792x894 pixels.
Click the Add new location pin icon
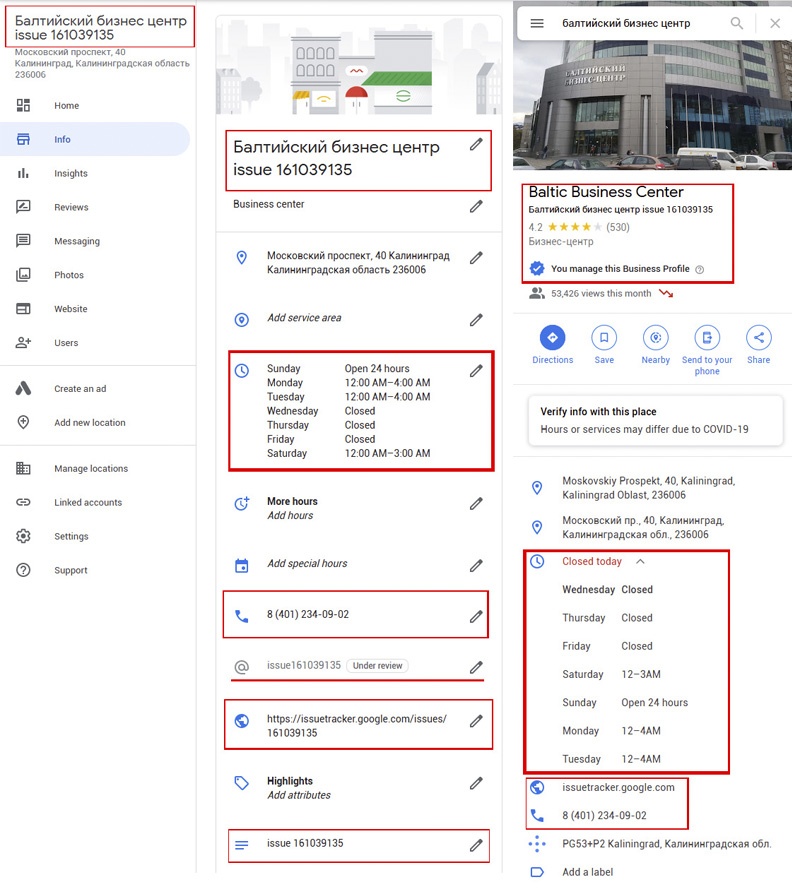point(23,422)
